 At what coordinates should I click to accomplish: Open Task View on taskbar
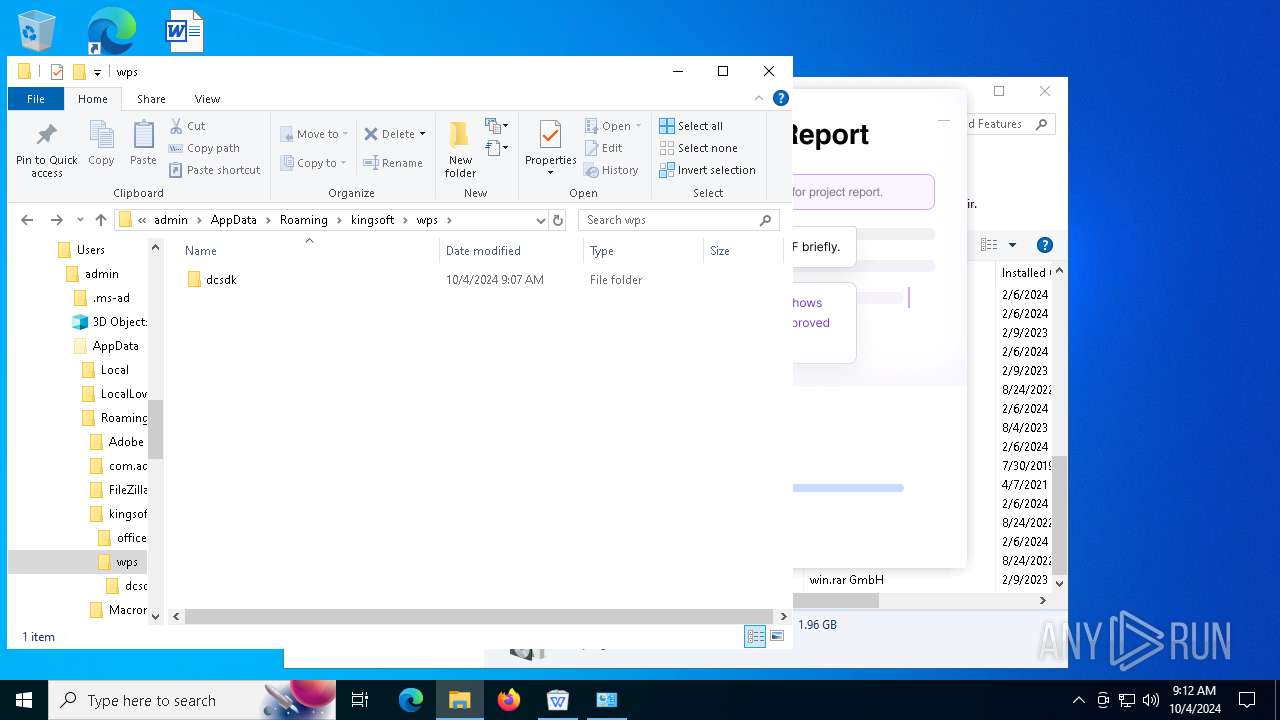coord(360,700)
